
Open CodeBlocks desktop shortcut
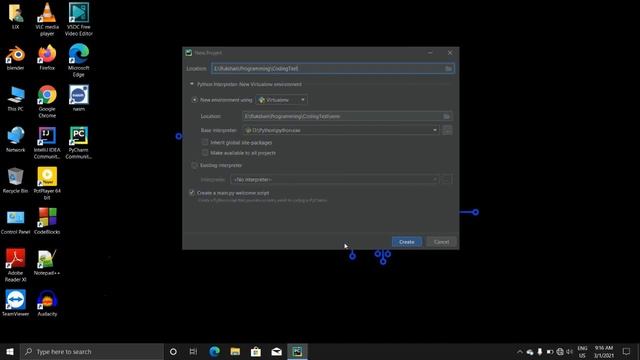tap(47, 221)
